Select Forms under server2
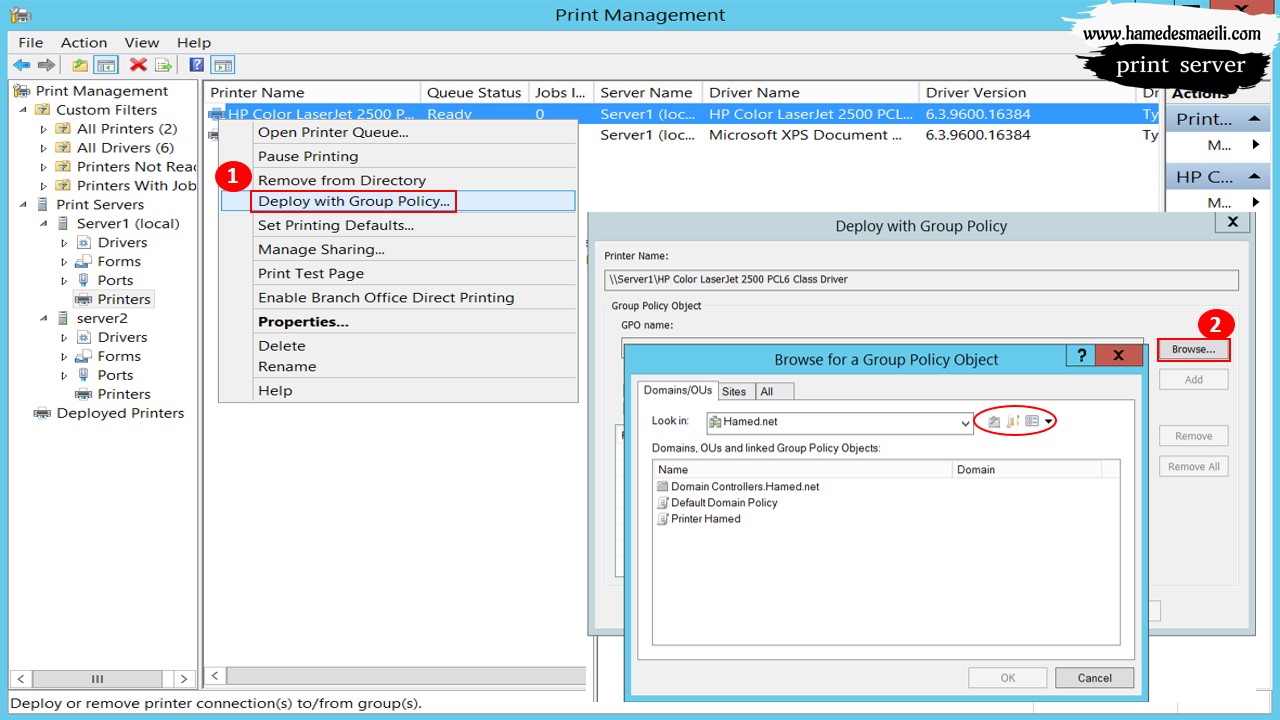This screenshot has height=720, width=1280. point(119,357)
